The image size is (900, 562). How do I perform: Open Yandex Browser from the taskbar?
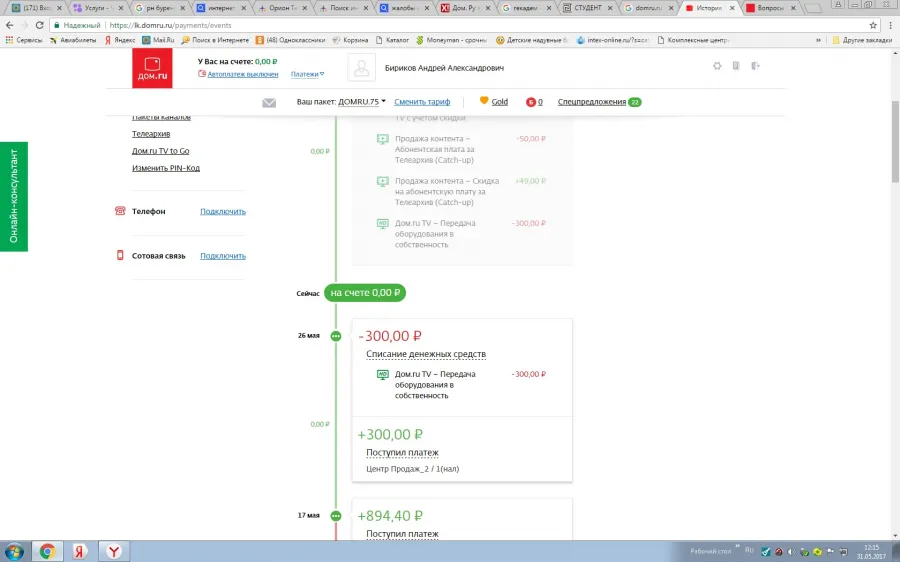click(x=114, y=552)
